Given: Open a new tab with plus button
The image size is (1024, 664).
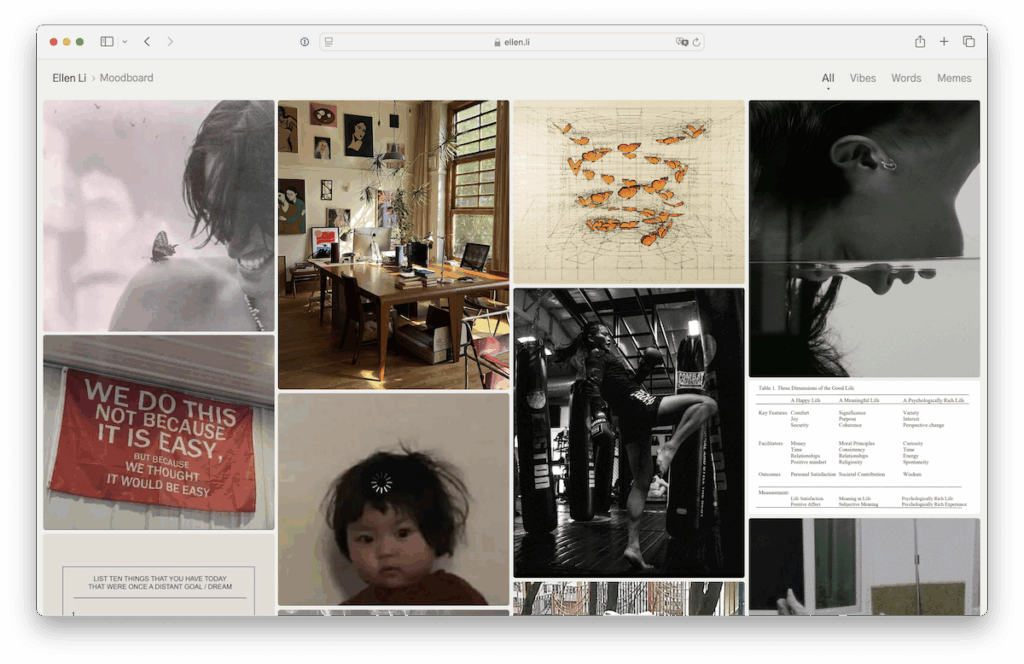Looking at the screenshot, I should coord(944,42).
